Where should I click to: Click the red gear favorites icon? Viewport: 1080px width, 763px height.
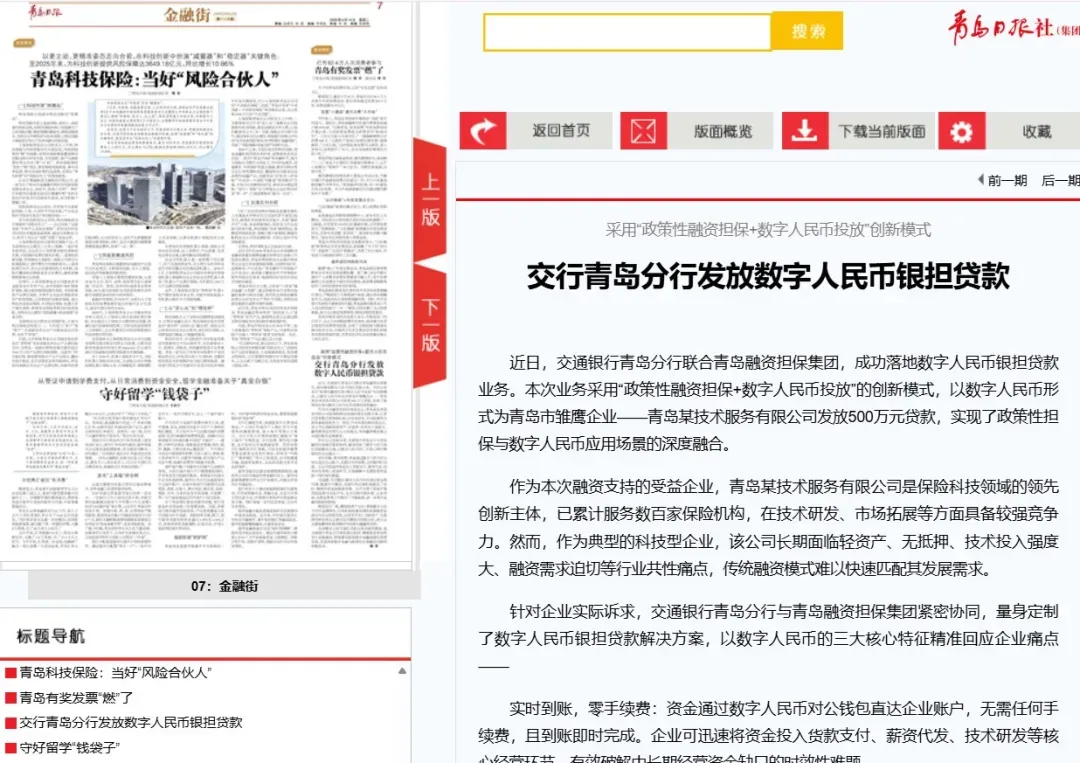(962, 131)
